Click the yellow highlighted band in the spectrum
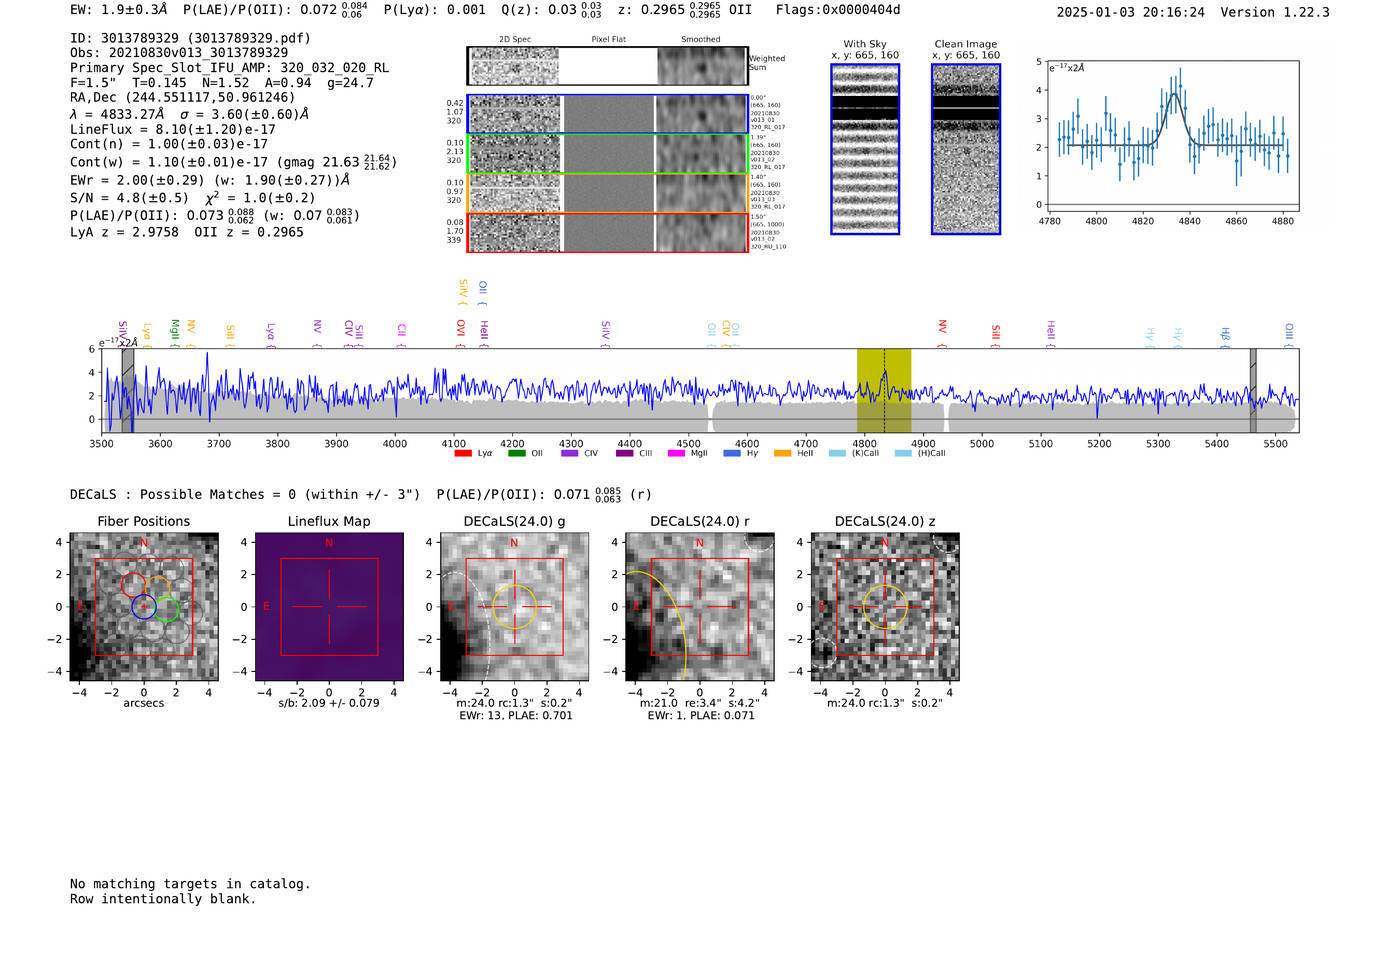Image resolution: width=1400 pixels, height=953 pixels. (884, 390)
